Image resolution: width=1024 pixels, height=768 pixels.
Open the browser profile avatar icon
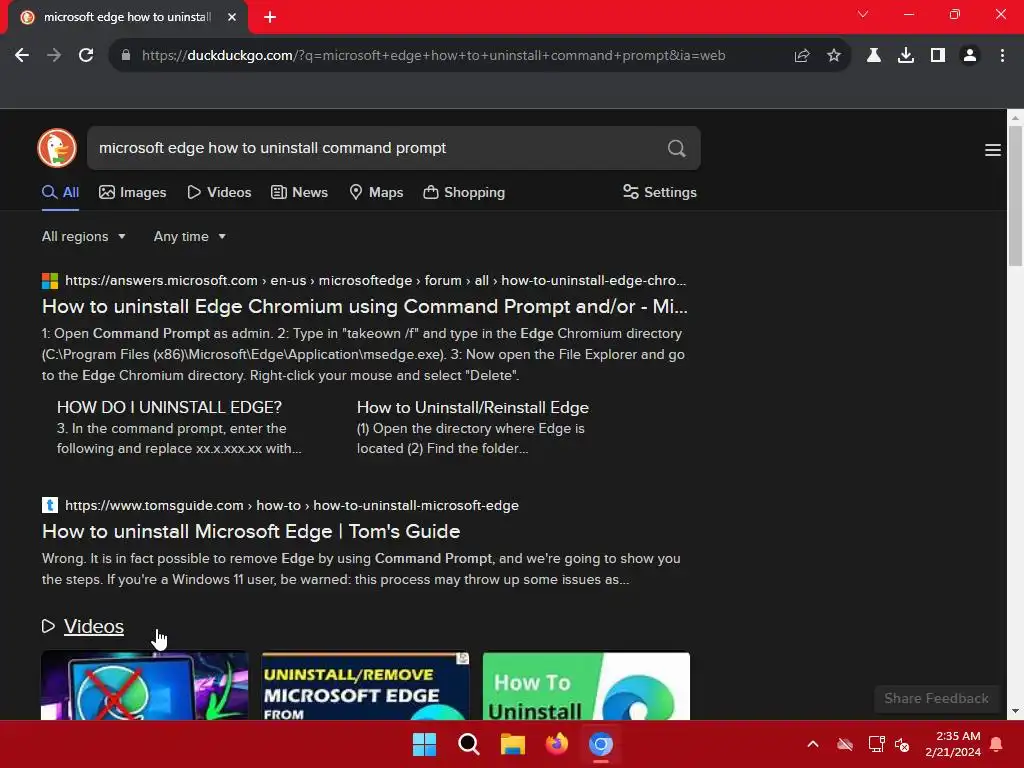point(970,56)
